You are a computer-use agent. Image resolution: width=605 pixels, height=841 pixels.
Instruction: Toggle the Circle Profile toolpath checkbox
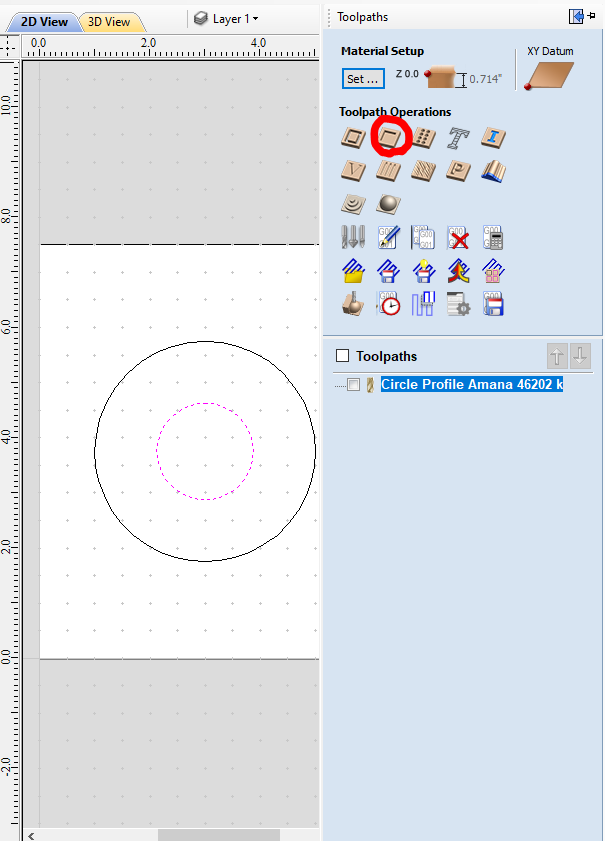coord(353,385)
